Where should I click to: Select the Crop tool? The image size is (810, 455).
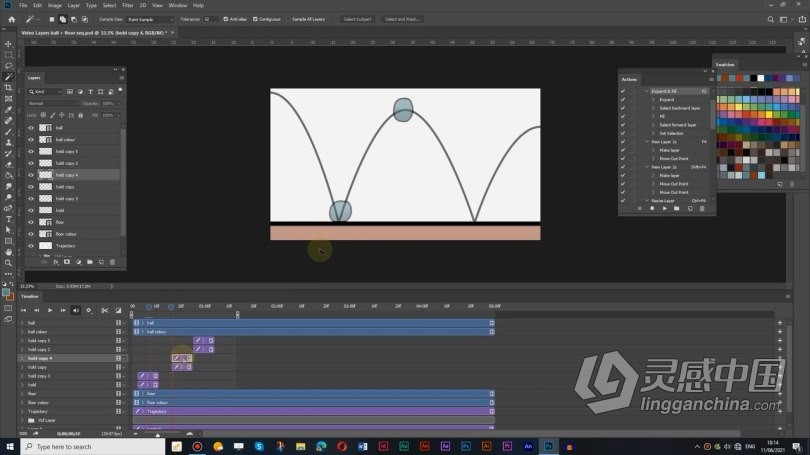tap(8, 88)
